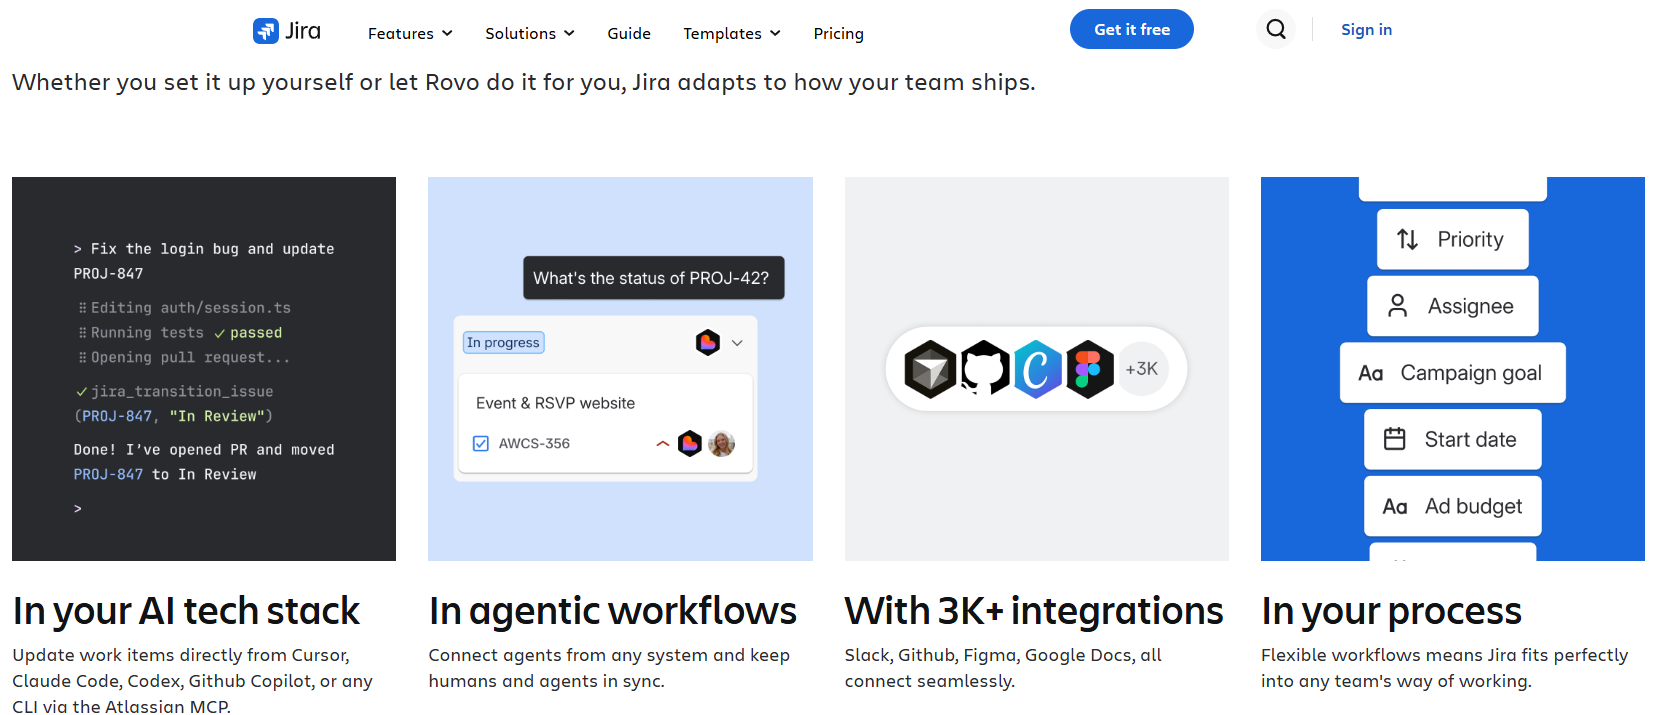Click the 3D cube integration icon
This screenshot has width=1662, height=715.
click(930, 369)
